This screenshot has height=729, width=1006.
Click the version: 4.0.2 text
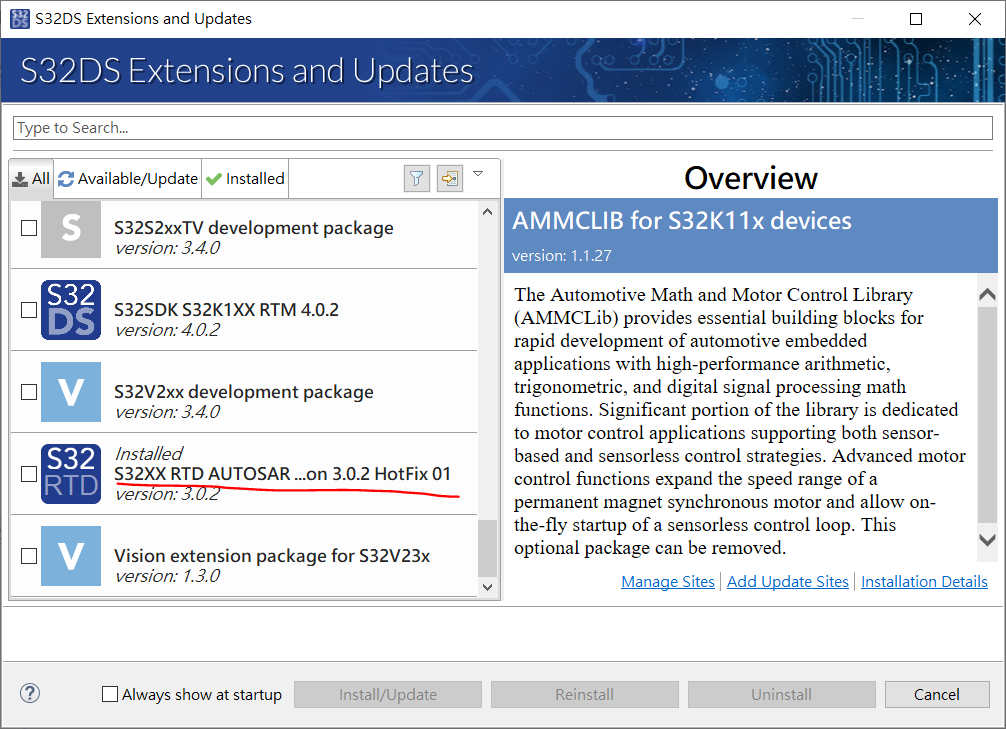tap(167, 330)
